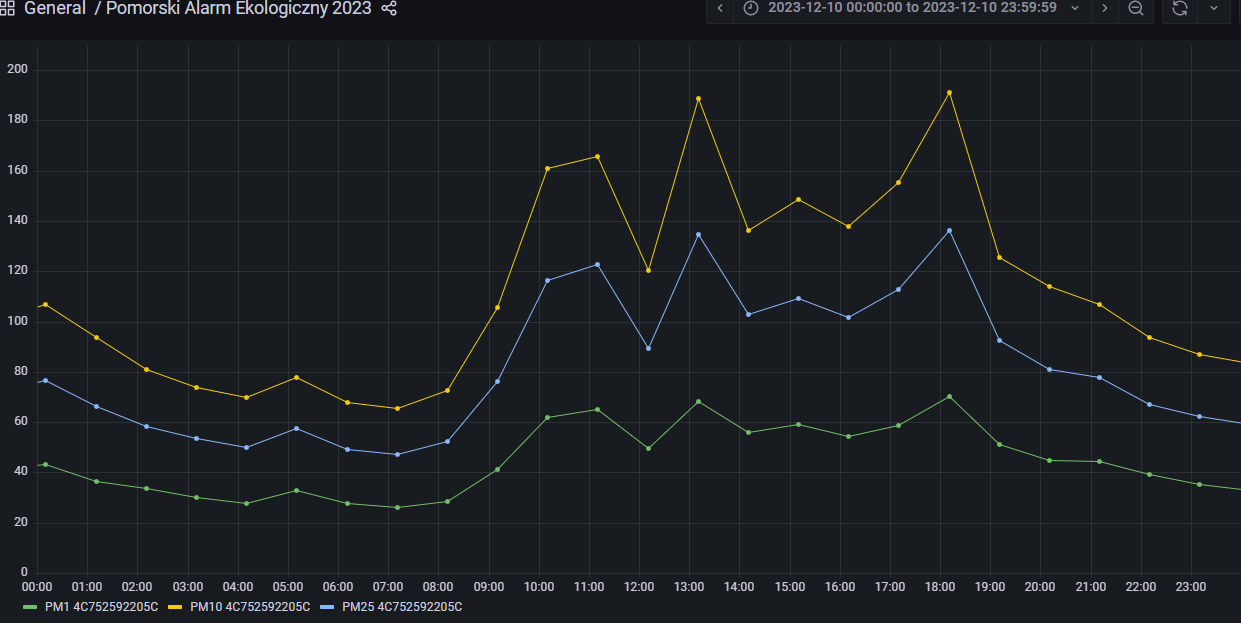Toggle PM10 4C752592205C series visibility
The width and height of the screenshot is (1241, 623).
point(249,607)
